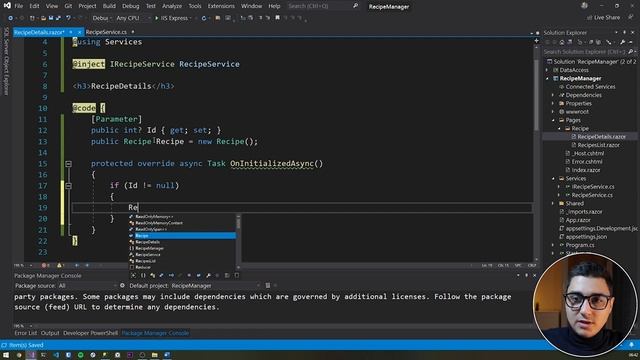
Task: Open the Package source dropdown
Action: click(87, 286)
